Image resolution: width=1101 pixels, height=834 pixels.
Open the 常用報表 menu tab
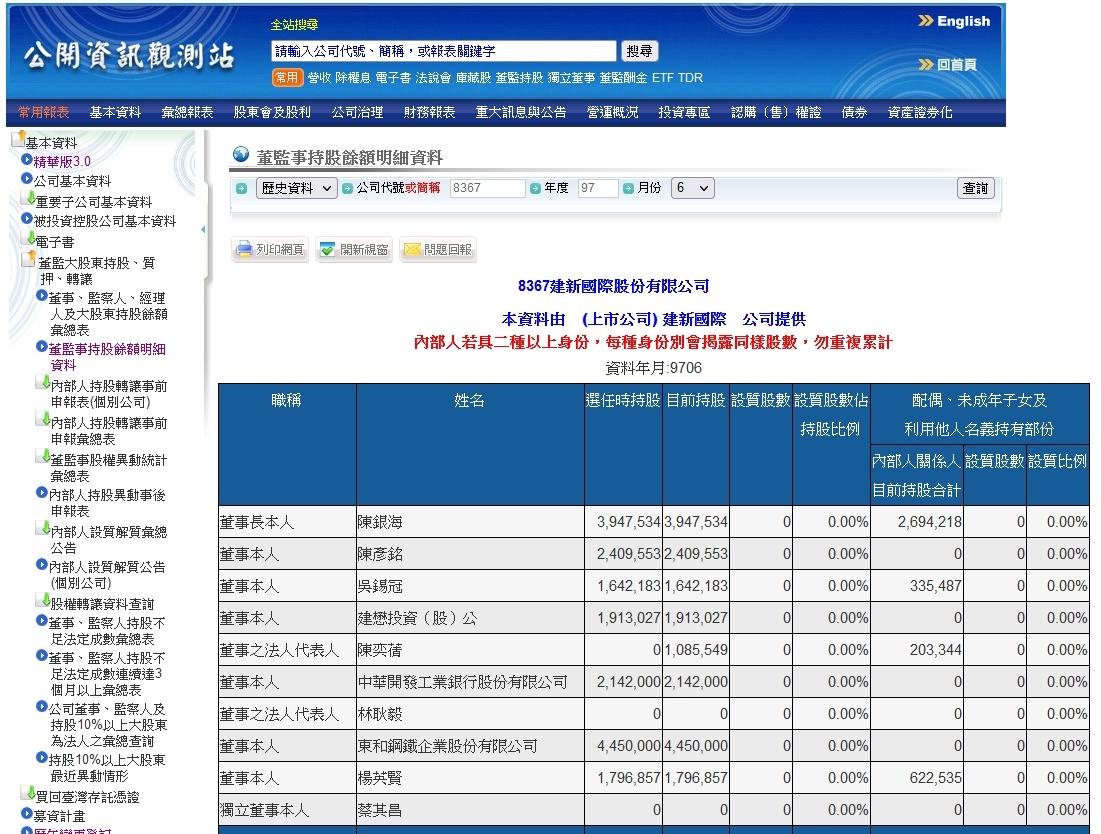(44, 112)
